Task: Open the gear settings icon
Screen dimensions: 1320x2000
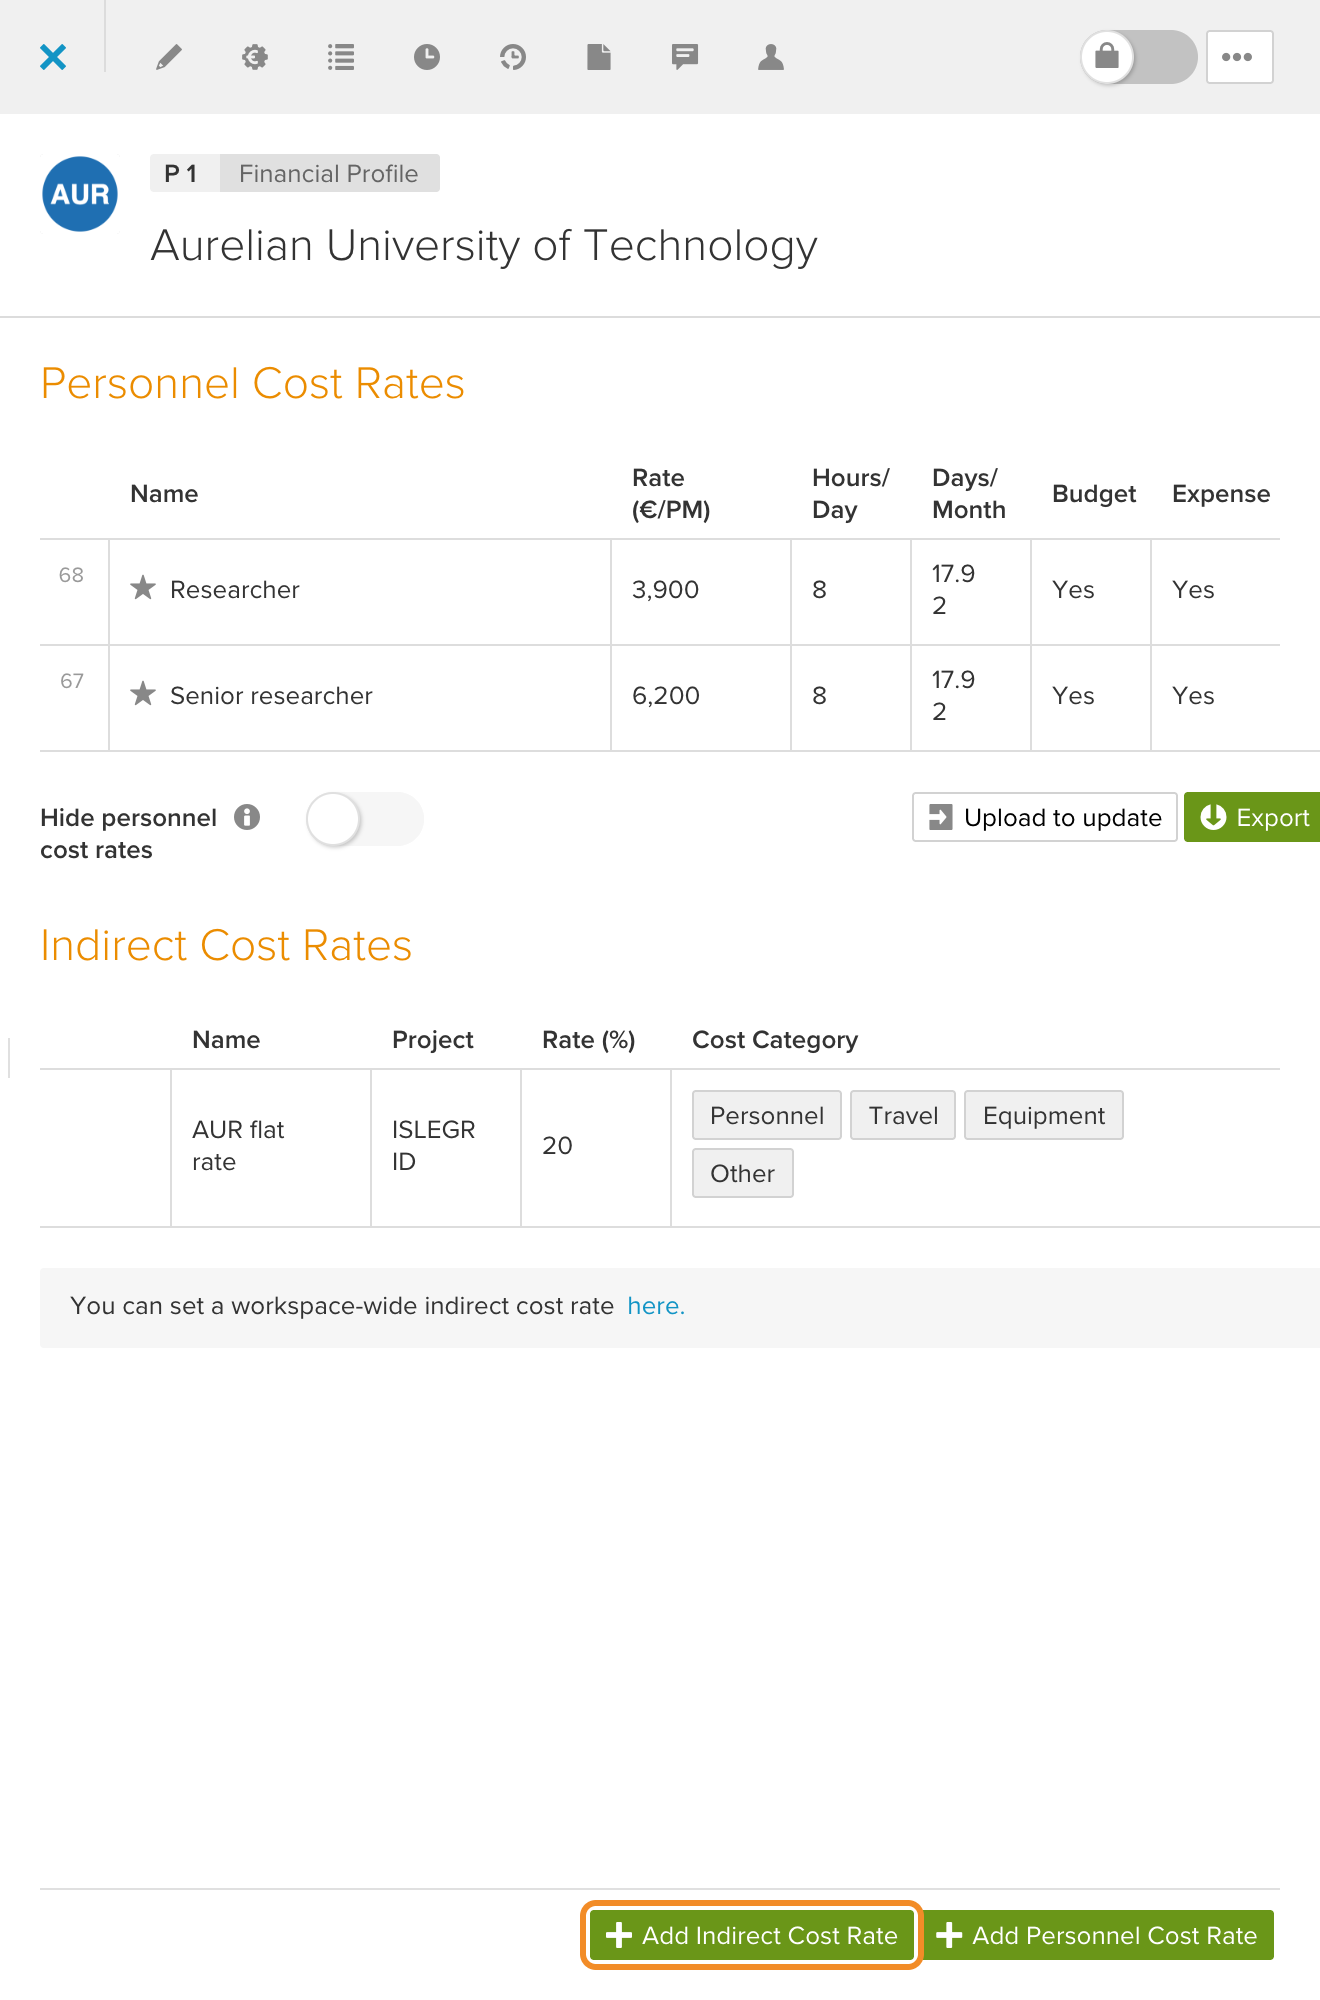Action: 255,57
